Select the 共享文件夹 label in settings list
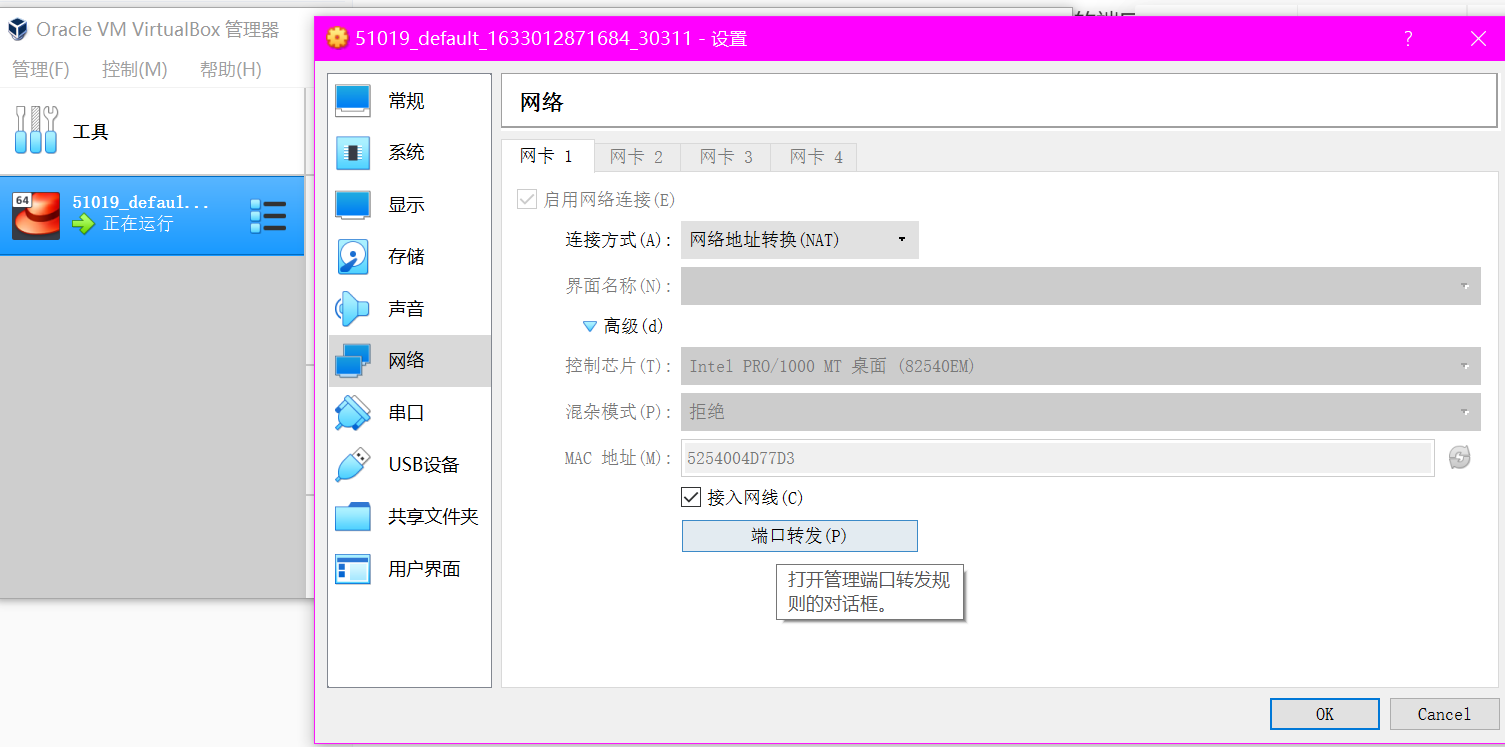The height and width of the screenshot is (747, 1505). [433, 517]
